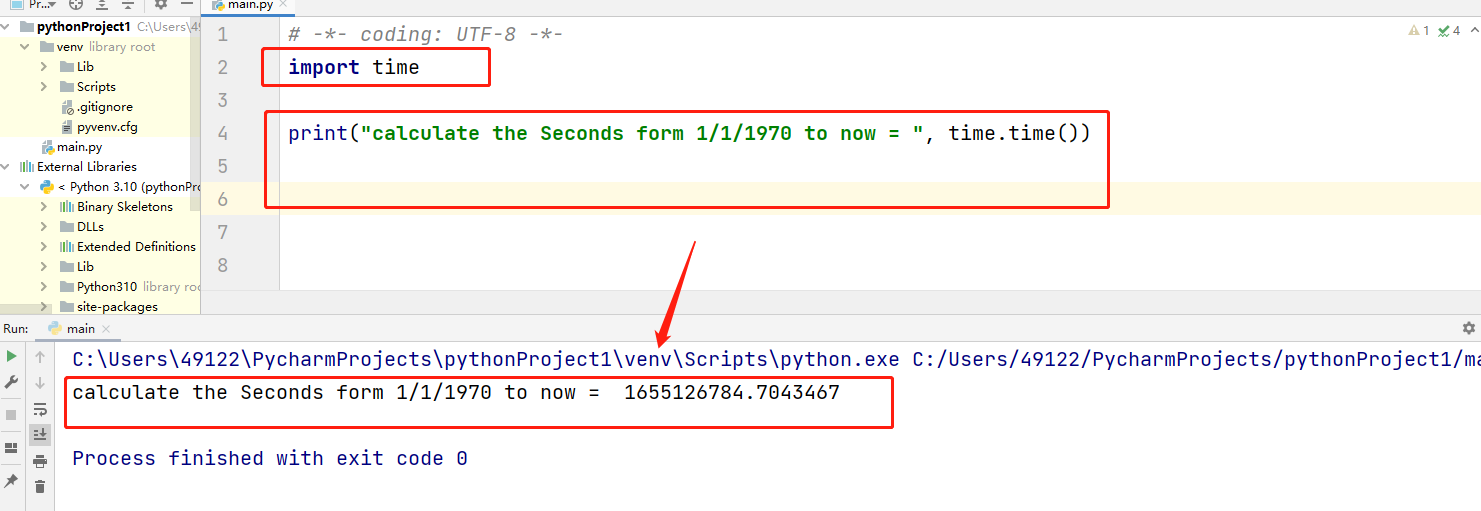This screenshot has width=1481, height=511.
Task: Open Project panel options gear
Action: coord(160,5)
